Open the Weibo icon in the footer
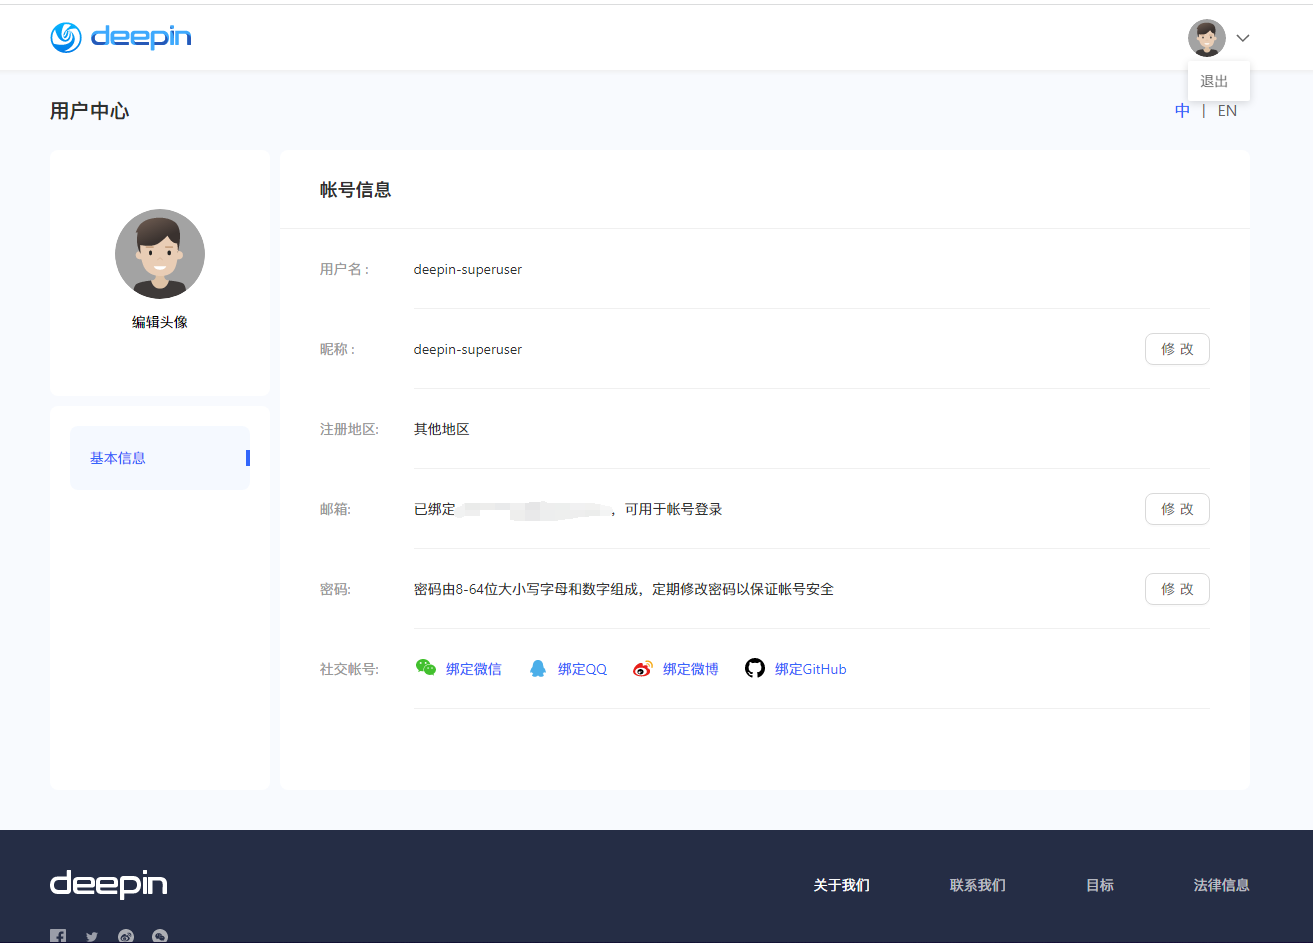Screen dimensions: 1313x943 click(x=126, y=936)
